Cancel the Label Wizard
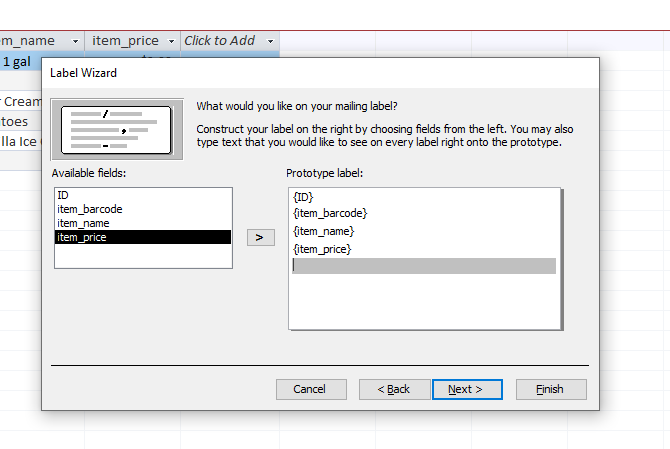Viewport: 670px width, 449px height. click(x=311, y=390)
